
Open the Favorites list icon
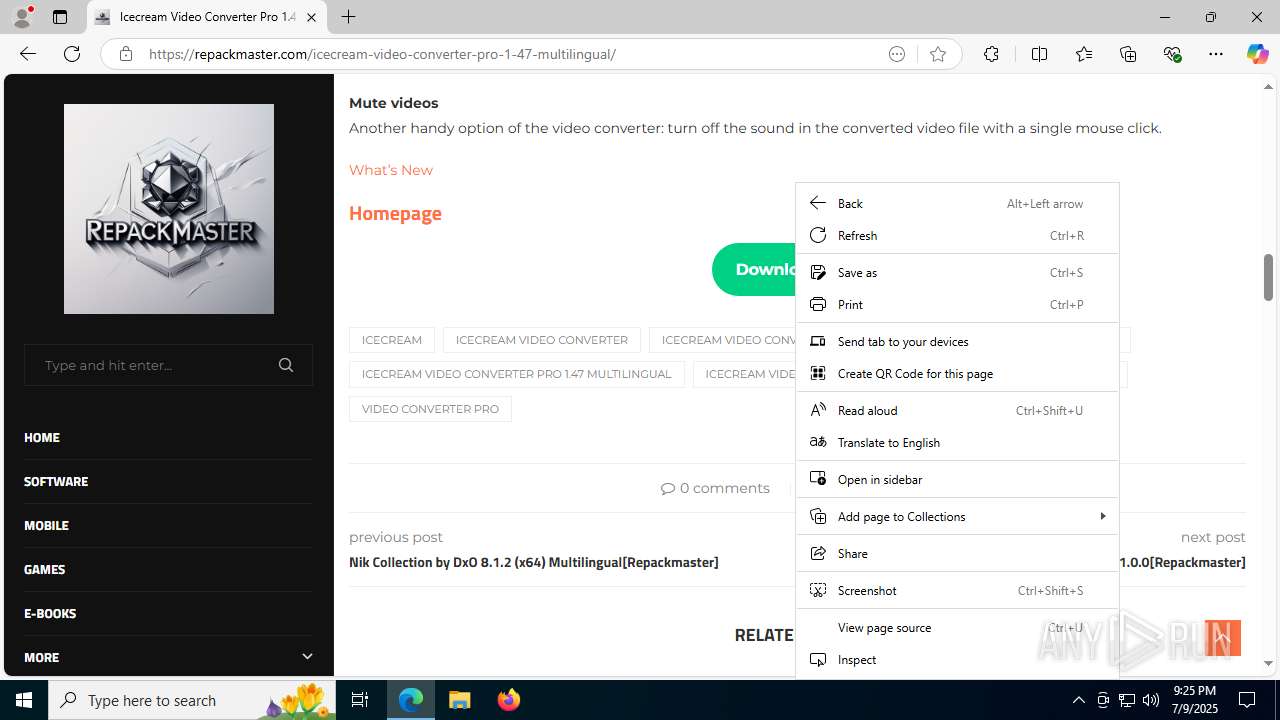[x=1084, y=54]
